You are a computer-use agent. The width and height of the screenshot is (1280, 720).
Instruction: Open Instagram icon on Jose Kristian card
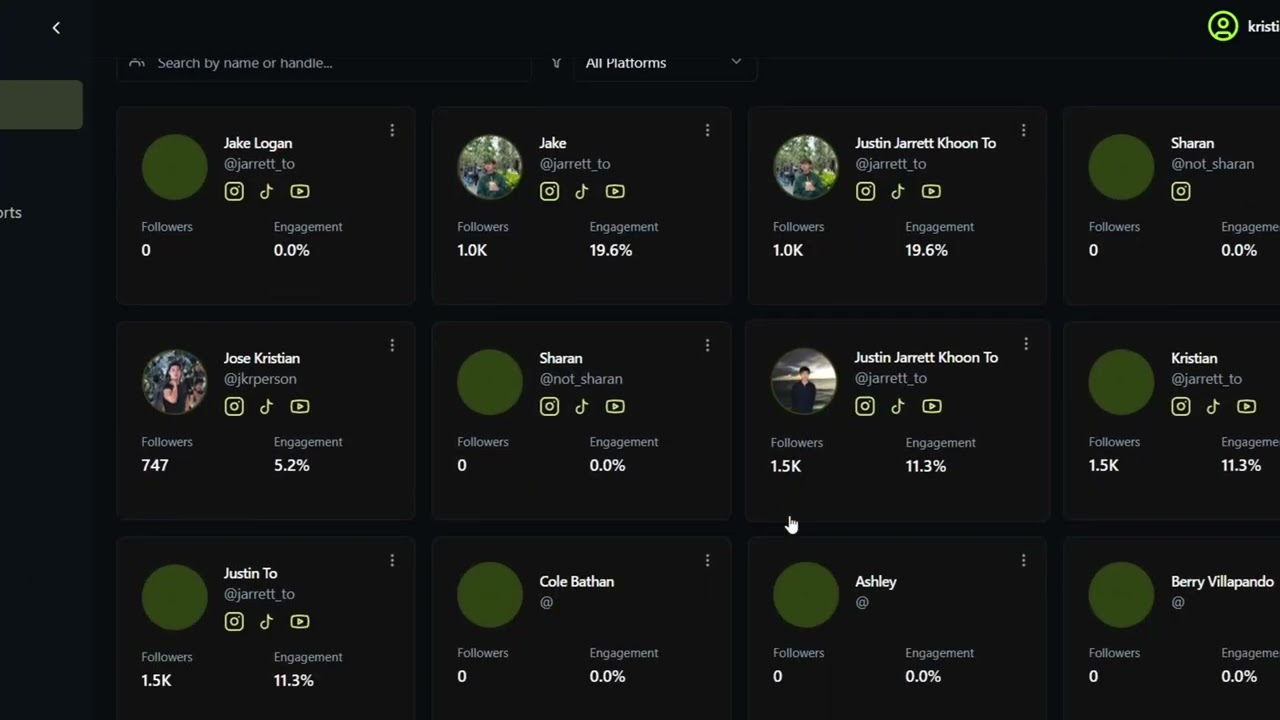point(234,406)
